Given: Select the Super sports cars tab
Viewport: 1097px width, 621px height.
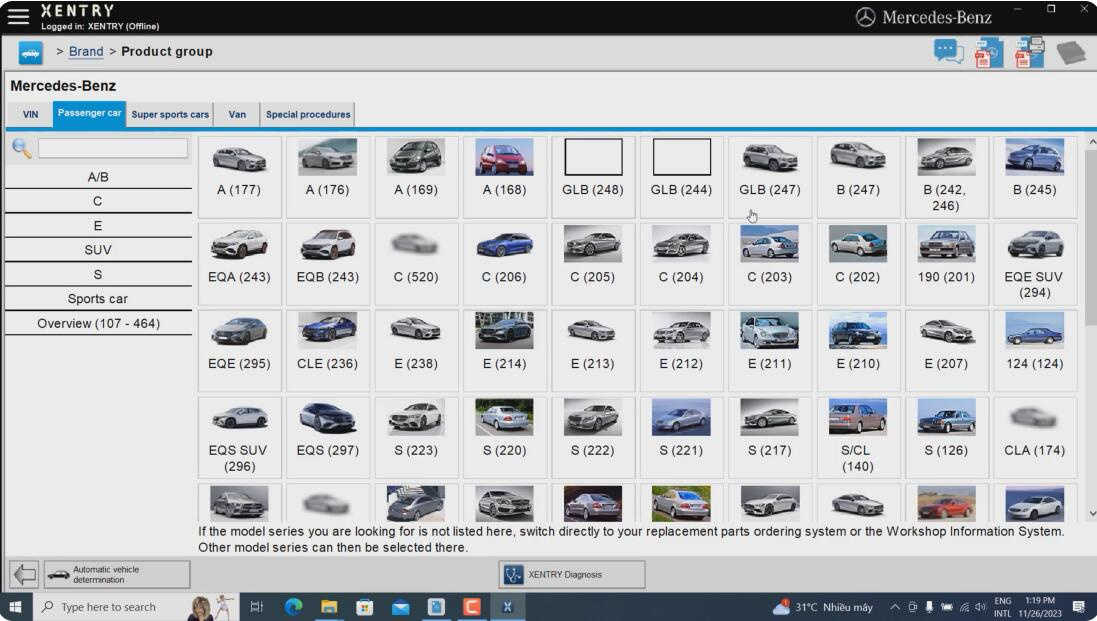Looking at the screenshot, I should click(170, 115).
